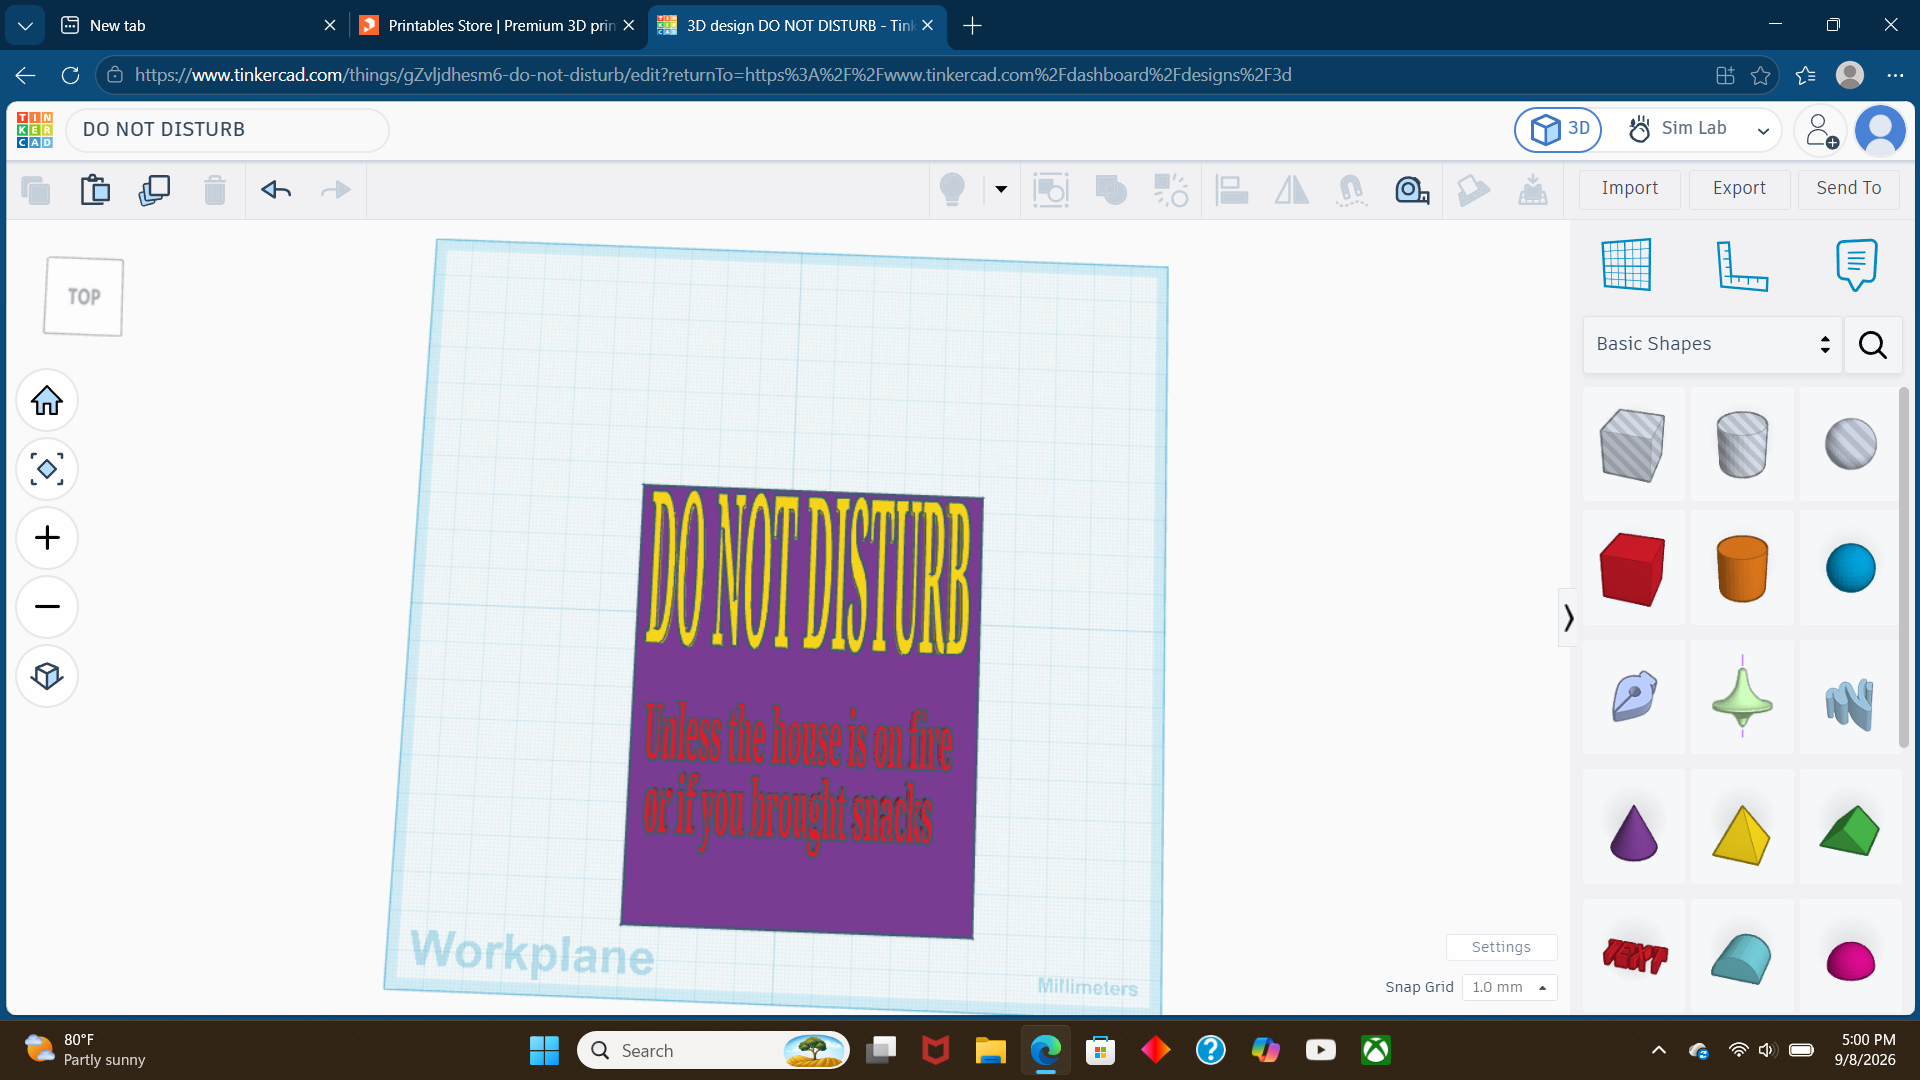Open File Explorer from the taskbar
Screen dimensions: 1920x1080
(990, 1050)
